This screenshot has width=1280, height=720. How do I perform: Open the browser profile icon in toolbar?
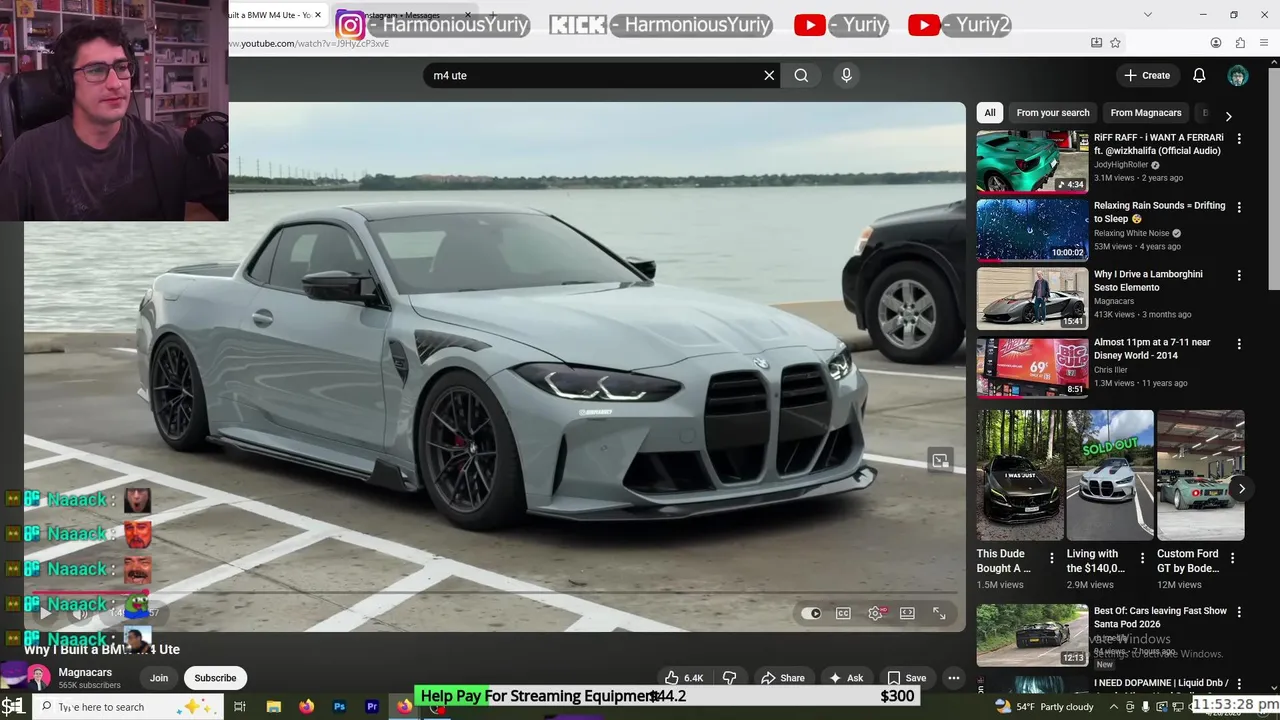(1216, 43)
